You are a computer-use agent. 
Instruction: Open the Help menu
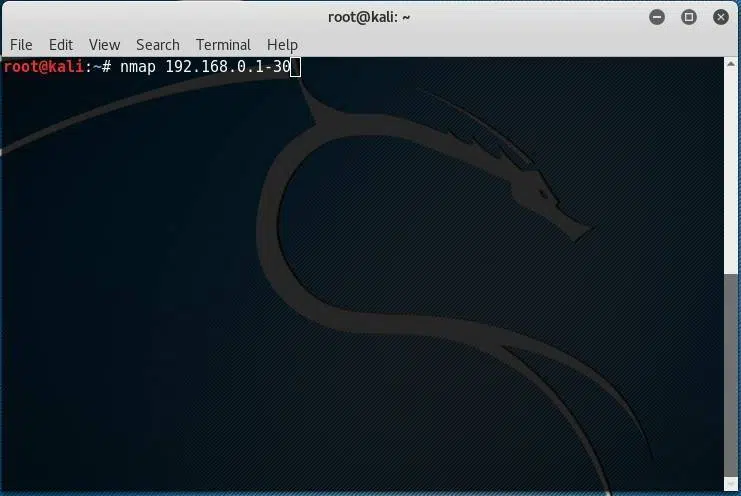pos(282,45)
